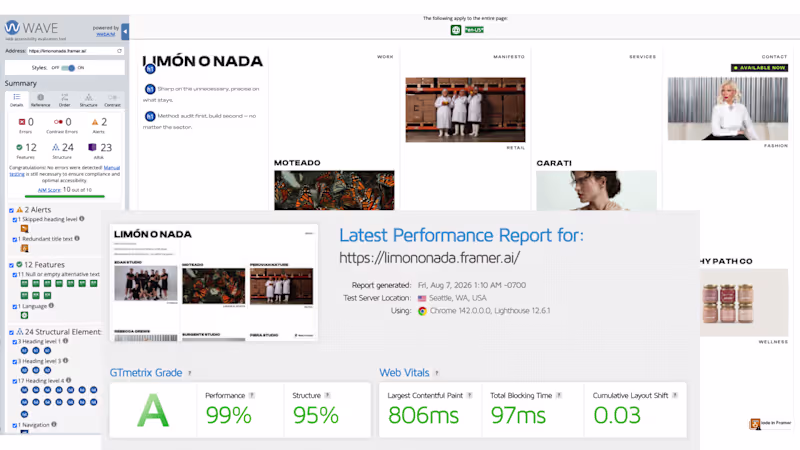Screen dimensions: 800x450
Task: Open info icon for Heading level 1
Action: click(65, 341)
